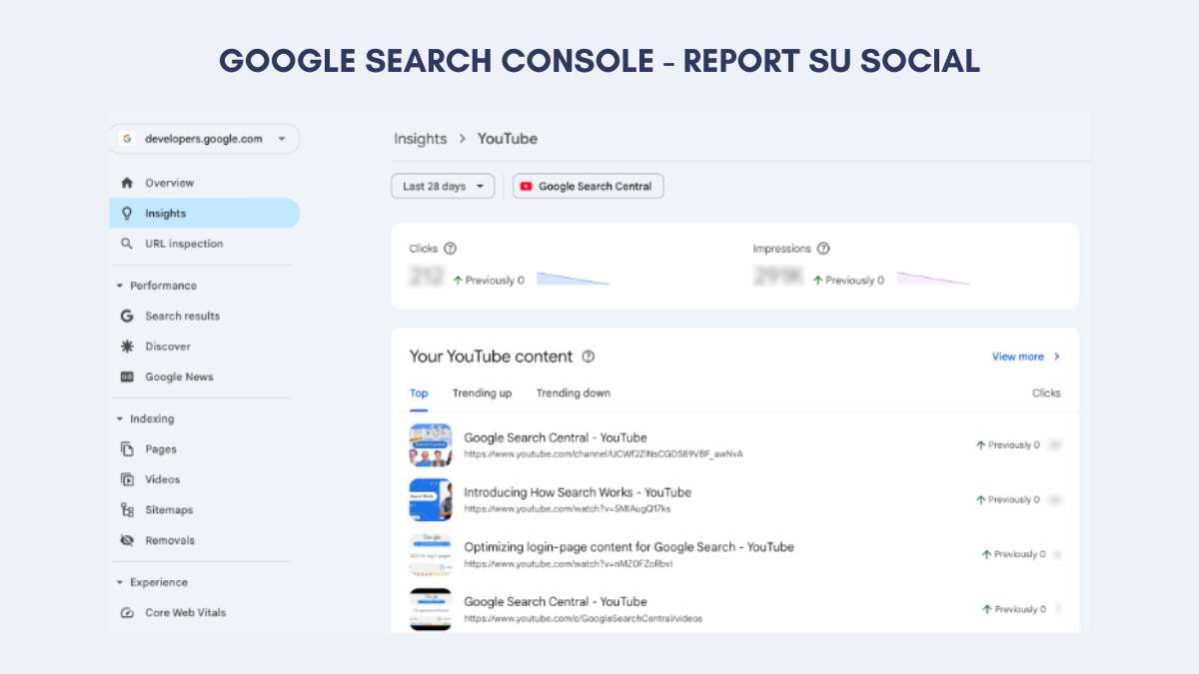Click the Clicks help question icon
Image resolution: width=1199 pixels, height=674 pixels.
(450, 249)
